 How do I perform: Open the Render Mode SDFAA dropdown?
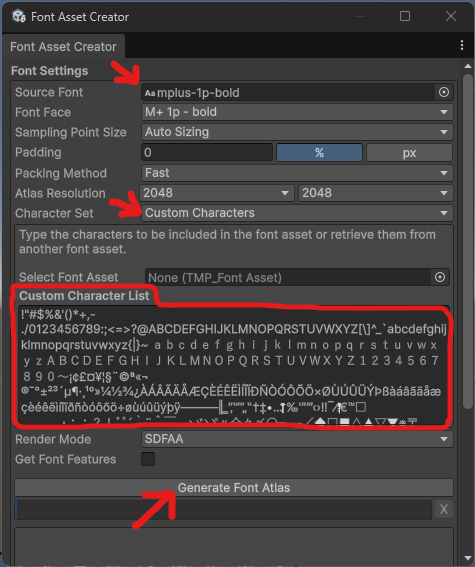[297, 439]
